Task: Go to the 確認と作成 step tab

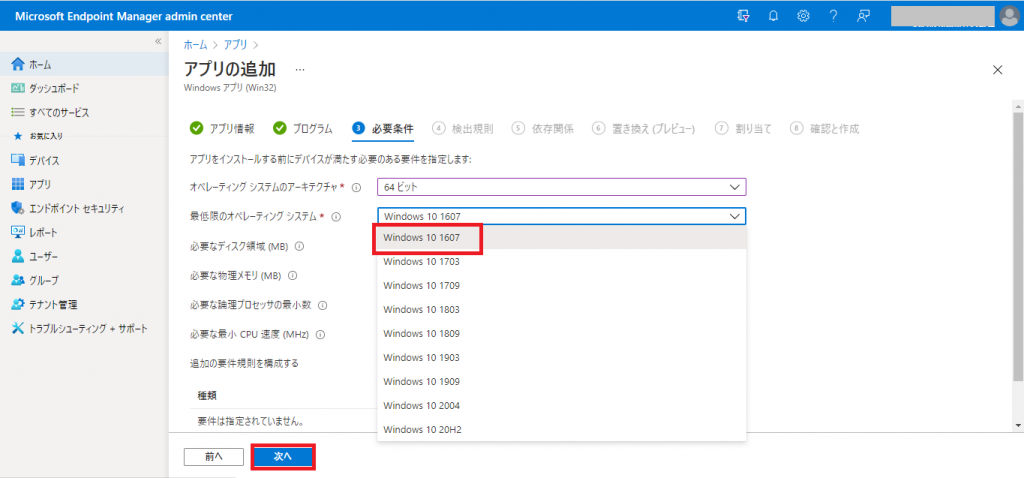Action: [x=824, y=129]
